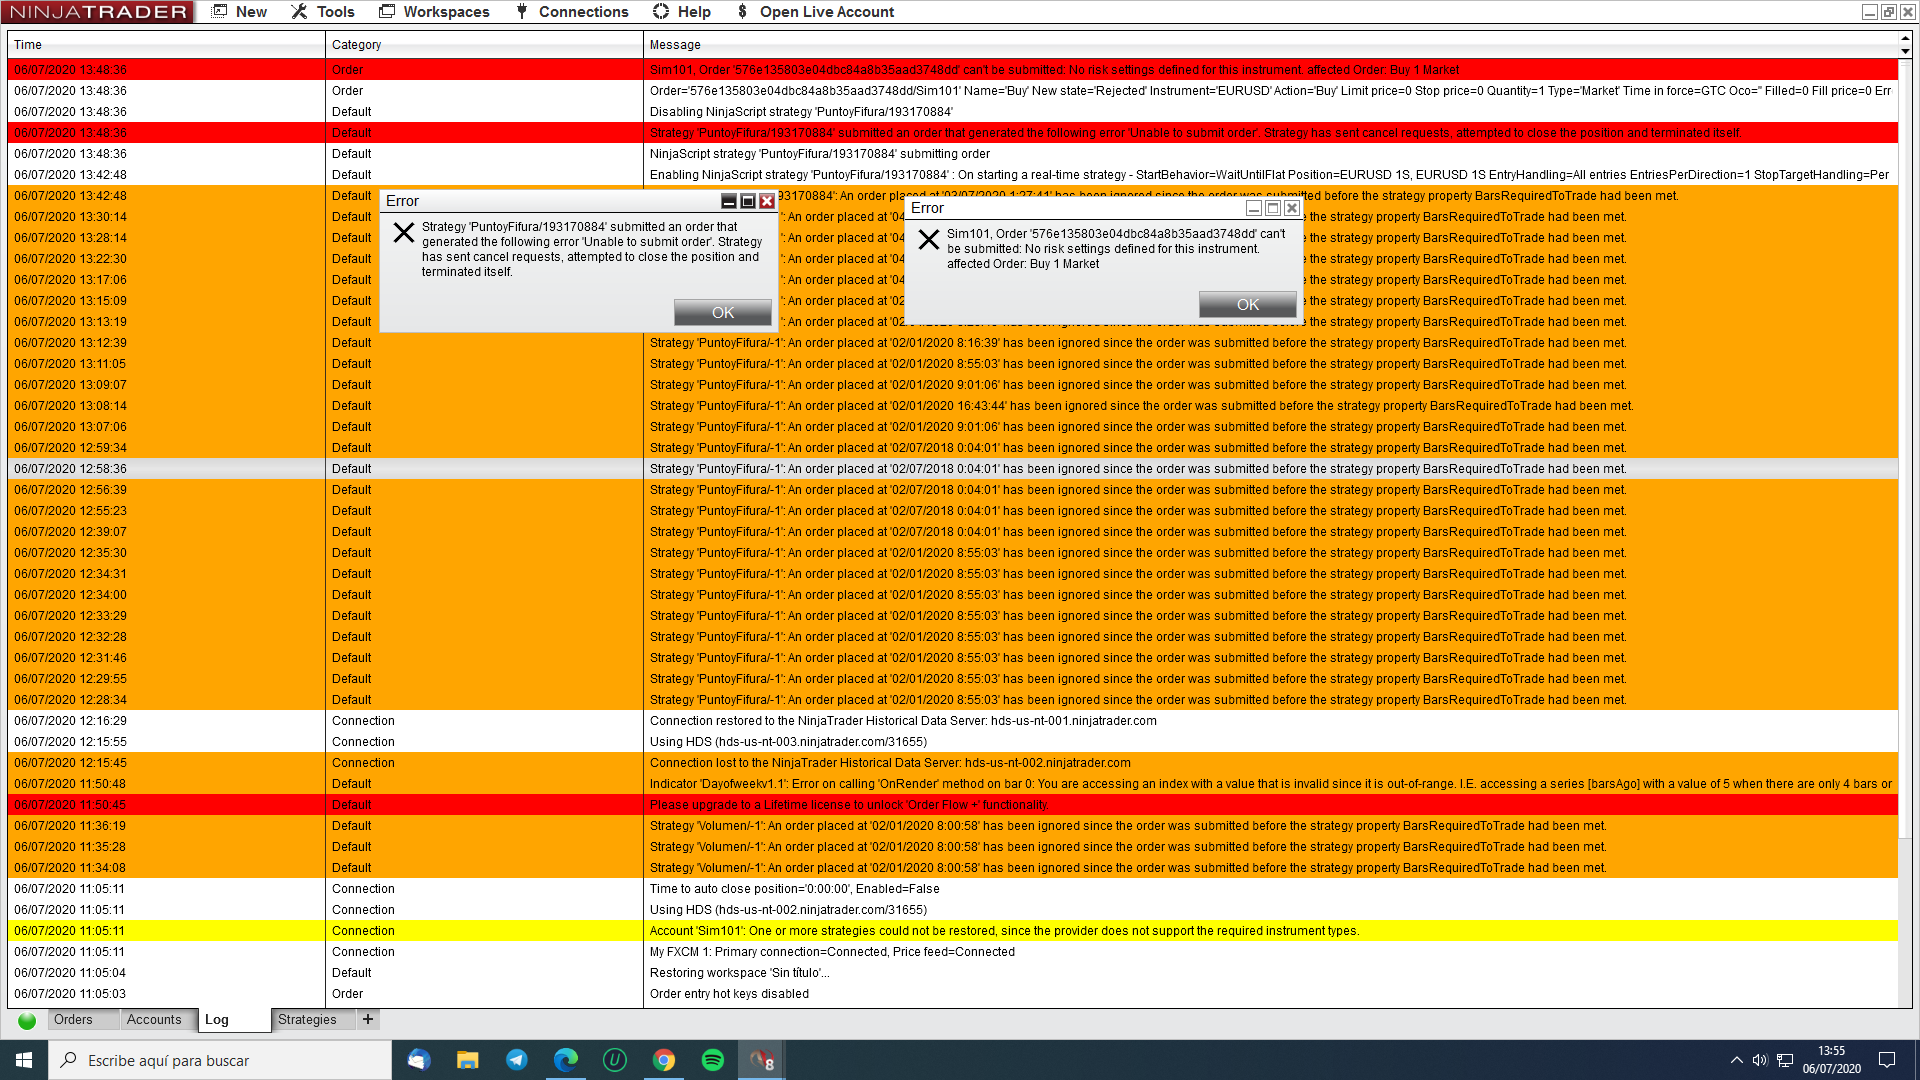Open Google Chrome from the taskbar
This screenshot has width=1920, height=1080.
click(664, 1060)
